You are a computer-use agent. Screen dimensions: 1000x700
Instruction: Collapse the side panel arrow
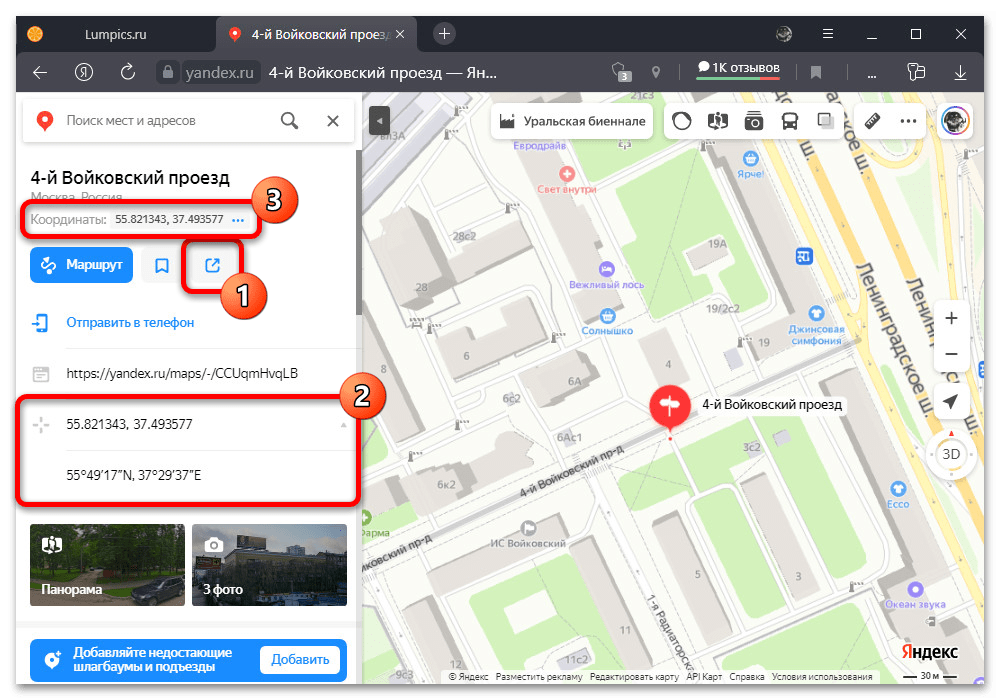(379, 120)
